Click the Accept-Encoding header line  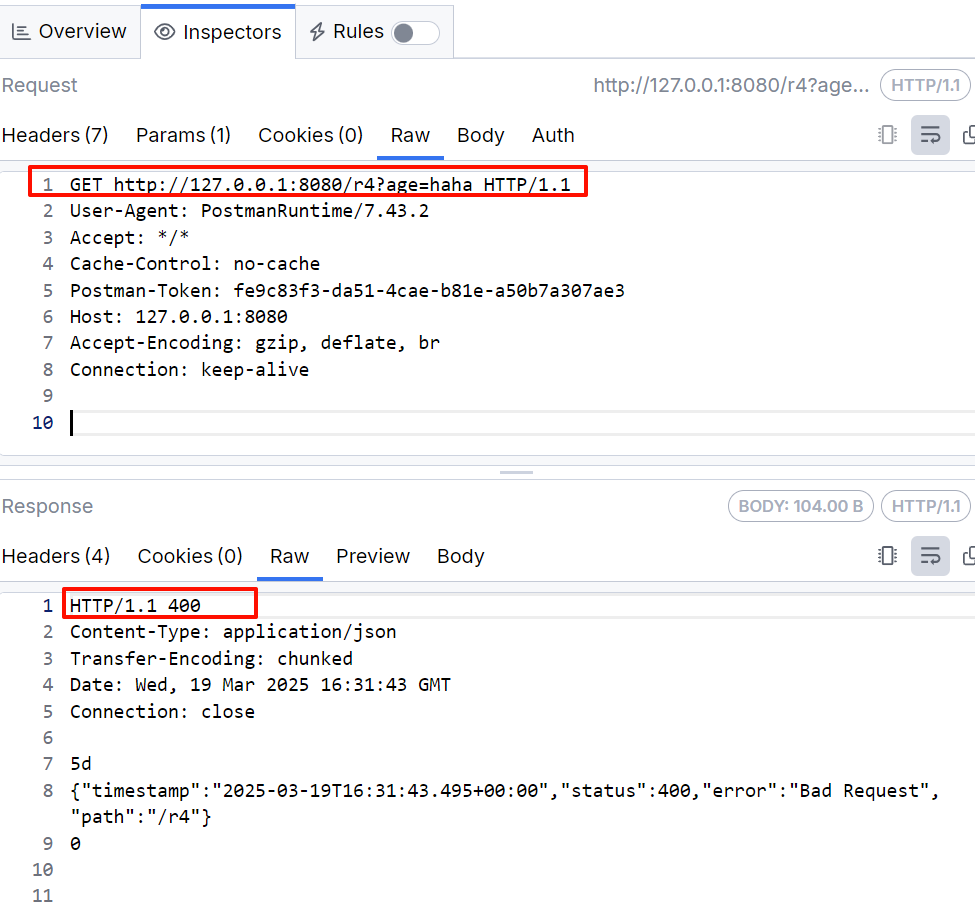[x=254, y=343]
